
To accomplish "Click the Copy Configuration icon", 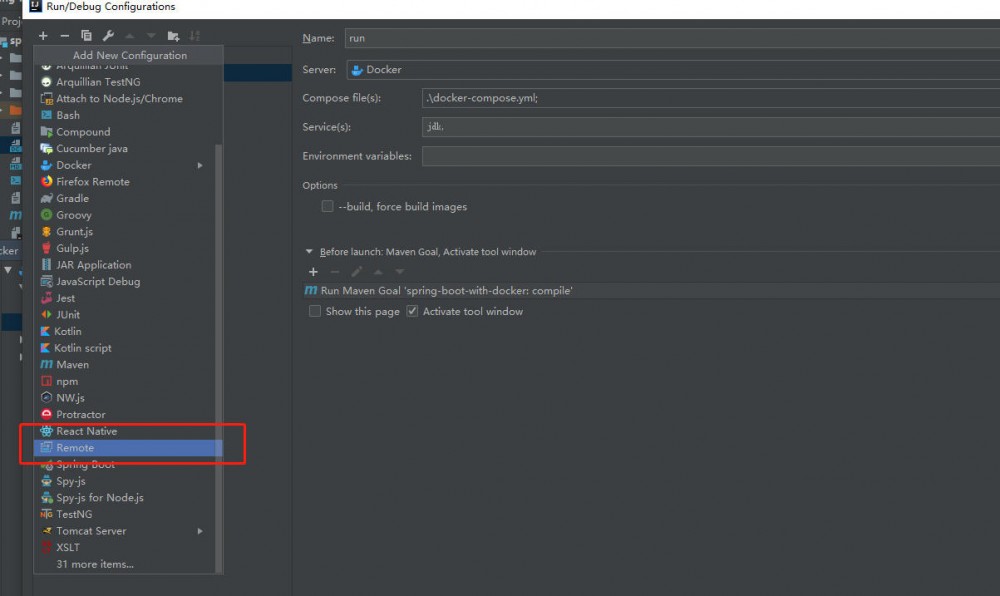I will (86, 36).
